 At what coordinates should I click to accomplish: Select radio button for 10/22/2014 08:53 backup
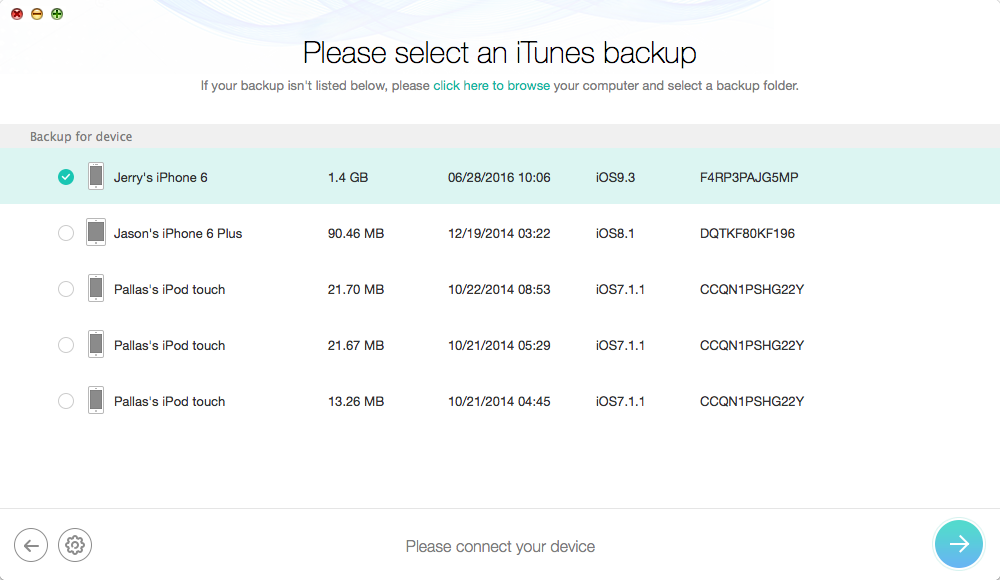tap(66, 289)
